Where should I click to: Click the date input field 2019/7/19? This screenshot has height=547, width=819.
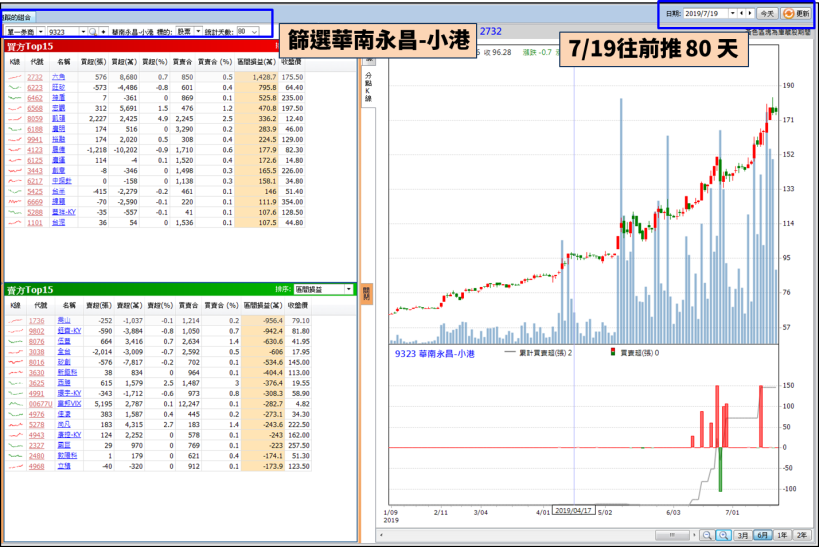[706, 14]
